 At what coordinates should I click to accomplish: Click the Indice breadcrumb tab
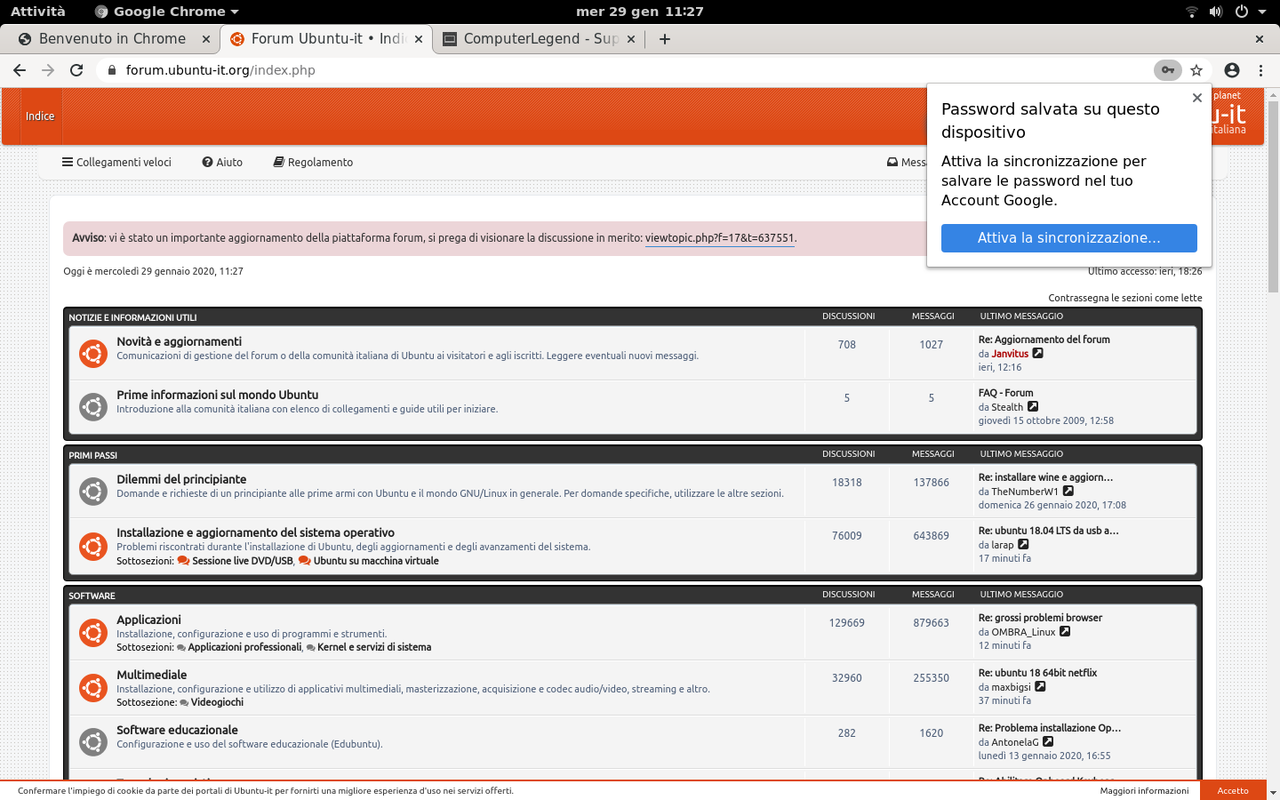(x=40, y=116)
